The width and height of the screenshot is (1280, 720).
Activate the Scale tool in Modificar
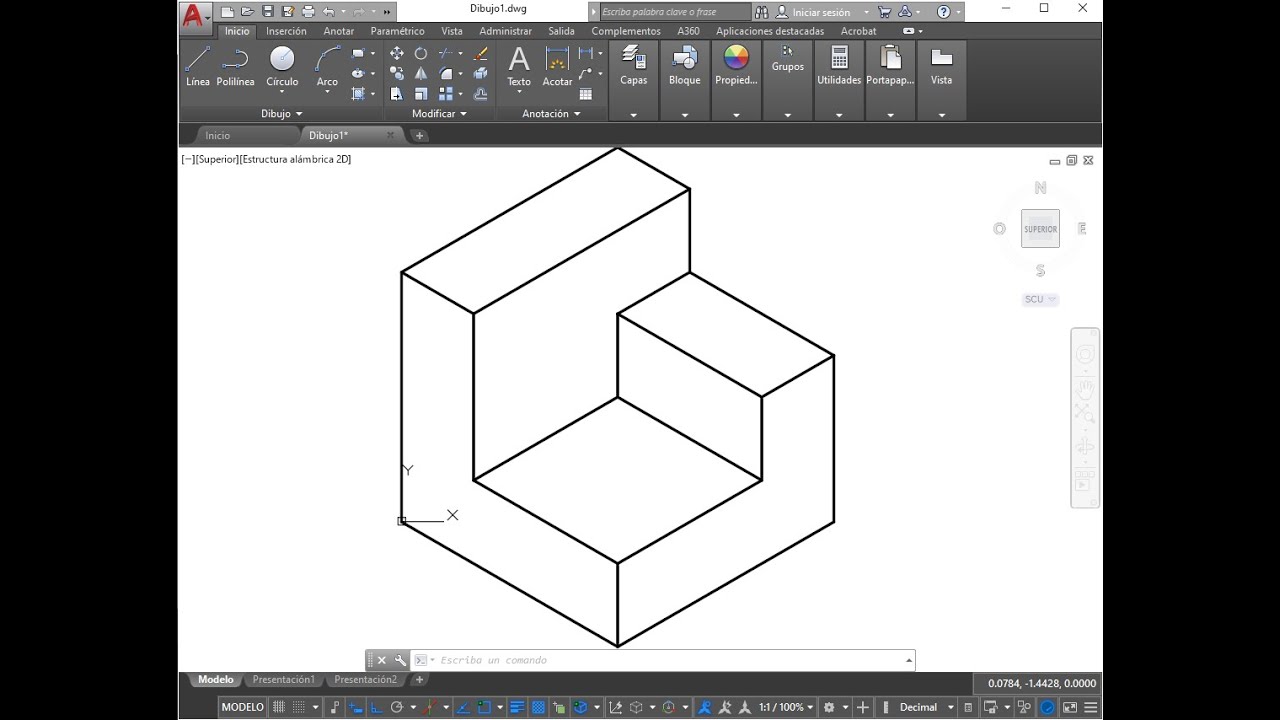(421, 93)
